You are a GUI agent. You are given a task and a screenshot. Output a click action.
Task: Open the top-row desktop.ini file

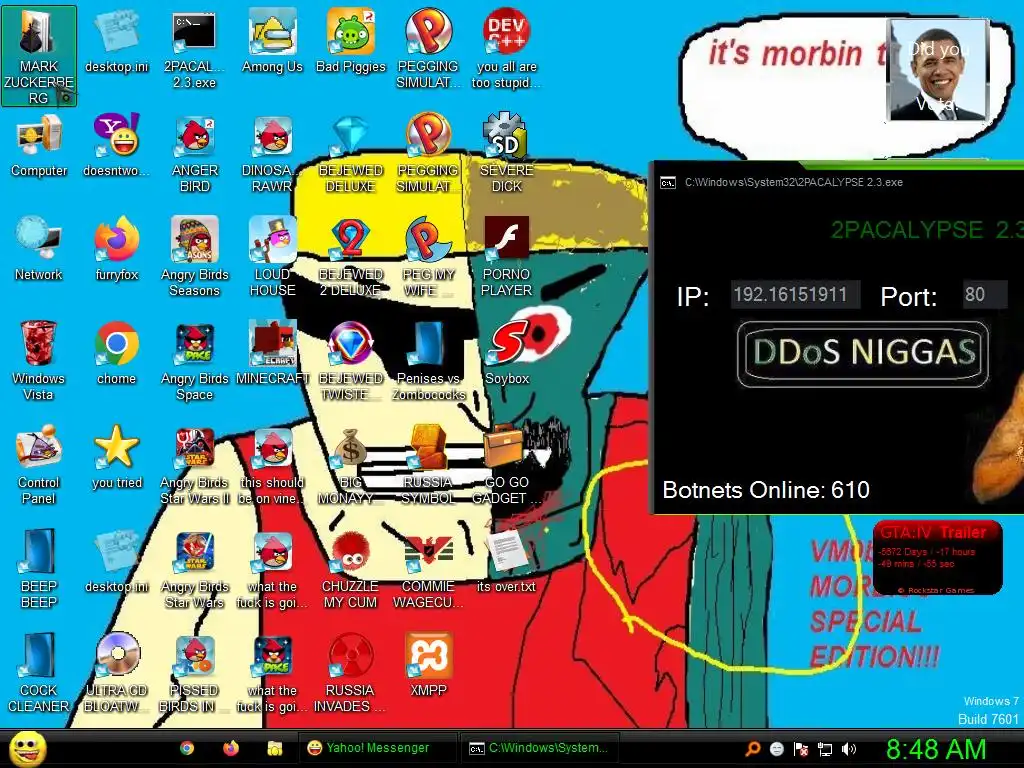[x=117, y=42]
